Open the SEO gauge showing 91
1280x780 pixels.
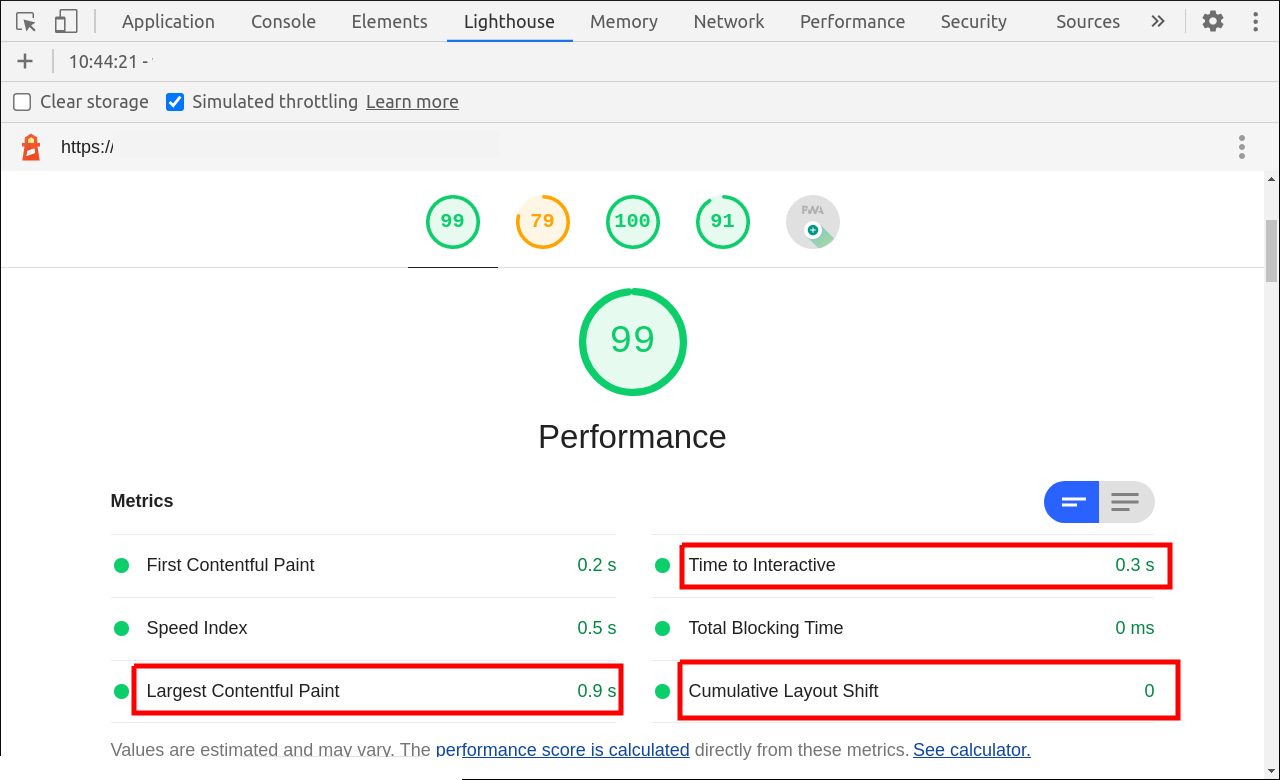coord(722,221)
